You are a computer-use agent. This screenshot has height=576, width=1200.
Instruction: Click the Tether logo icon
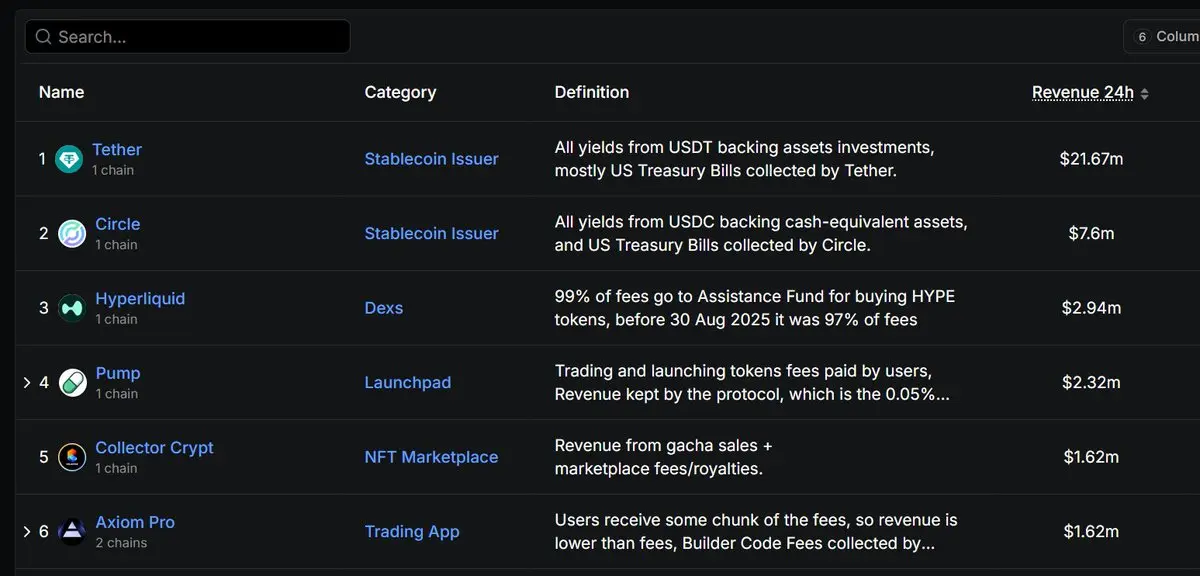[69, 159]
